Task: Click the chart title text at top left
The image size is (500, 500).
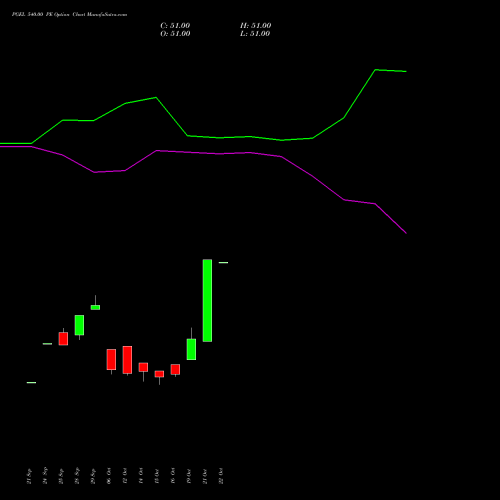Action: pos(69,15)
